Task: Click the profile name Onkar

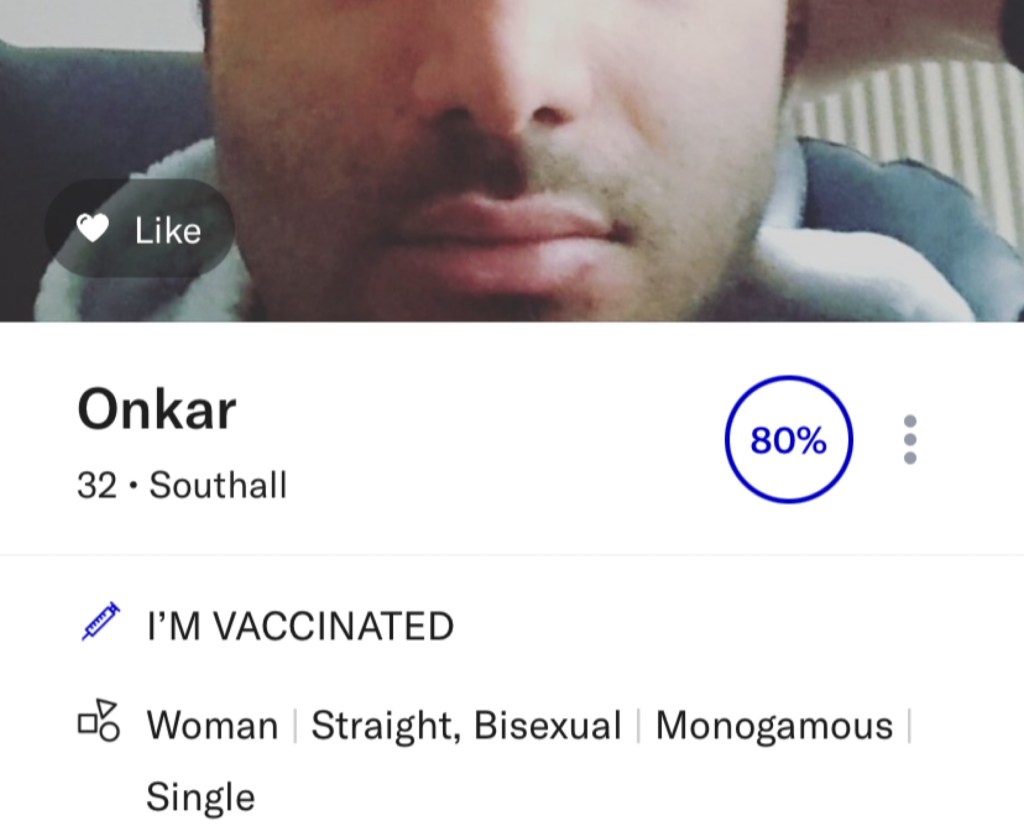Action: click(x=157, y=410)
